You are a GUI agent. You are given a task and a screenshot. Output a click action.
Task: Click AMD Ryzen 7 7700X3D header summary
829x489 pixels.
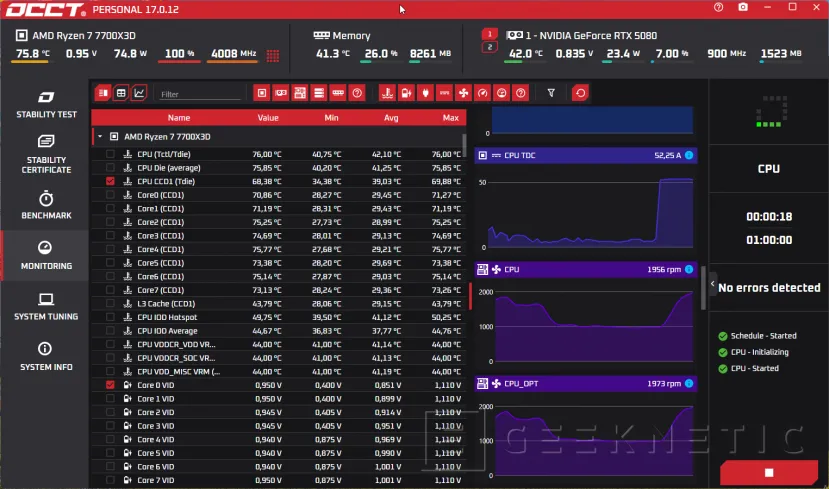147,46
